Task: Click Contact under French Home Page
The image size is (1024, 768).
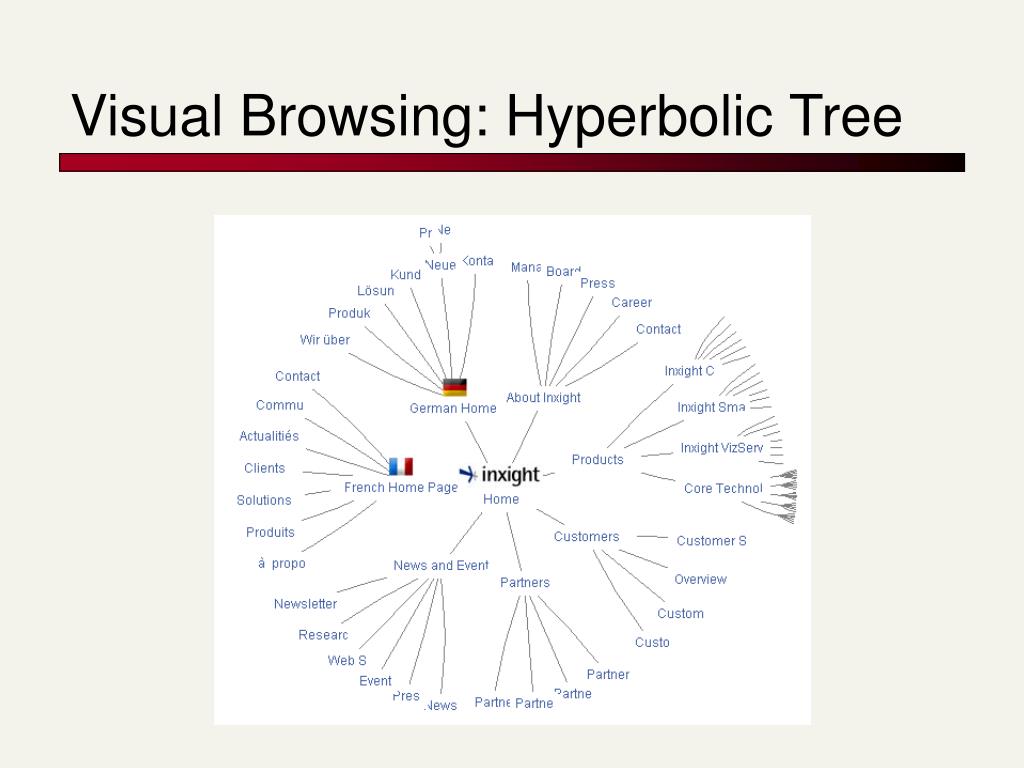Action: [297, 376]
